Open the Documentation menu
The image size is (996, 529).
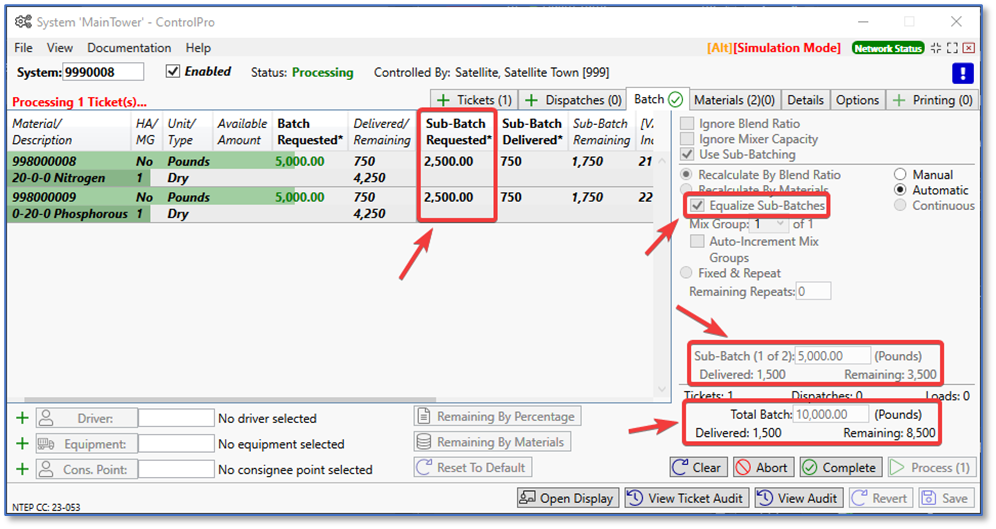tap(129, 48)
